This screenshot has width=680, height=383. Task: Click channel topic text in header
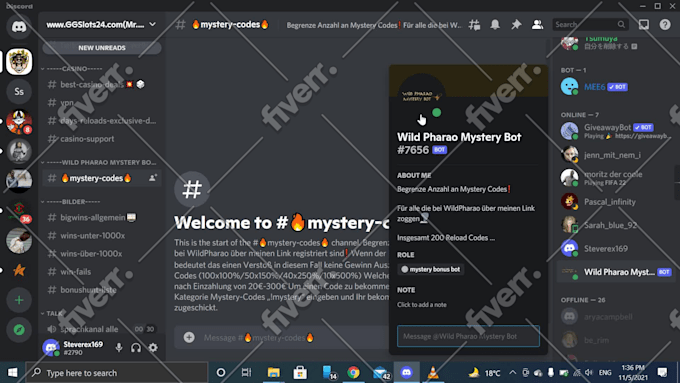pos(374,25)
